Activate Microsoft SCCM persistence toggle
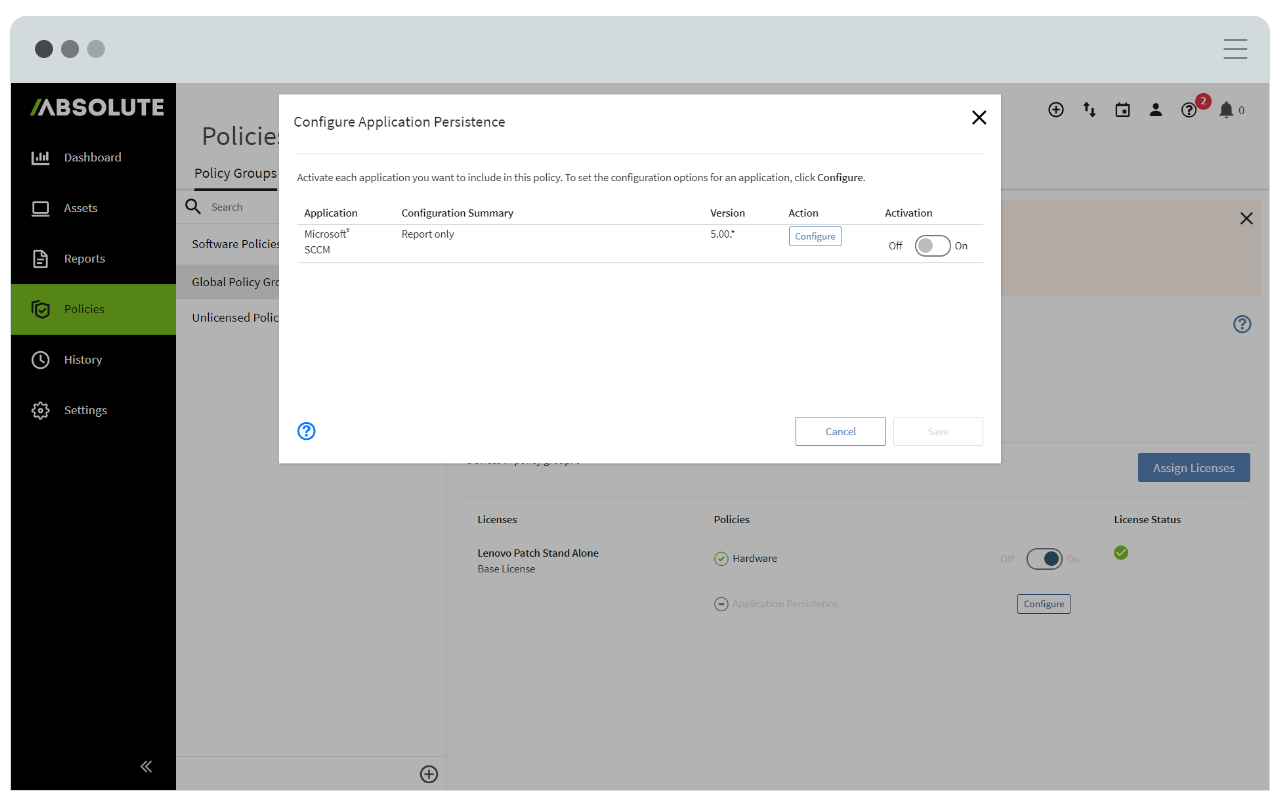 pos(931,244)
